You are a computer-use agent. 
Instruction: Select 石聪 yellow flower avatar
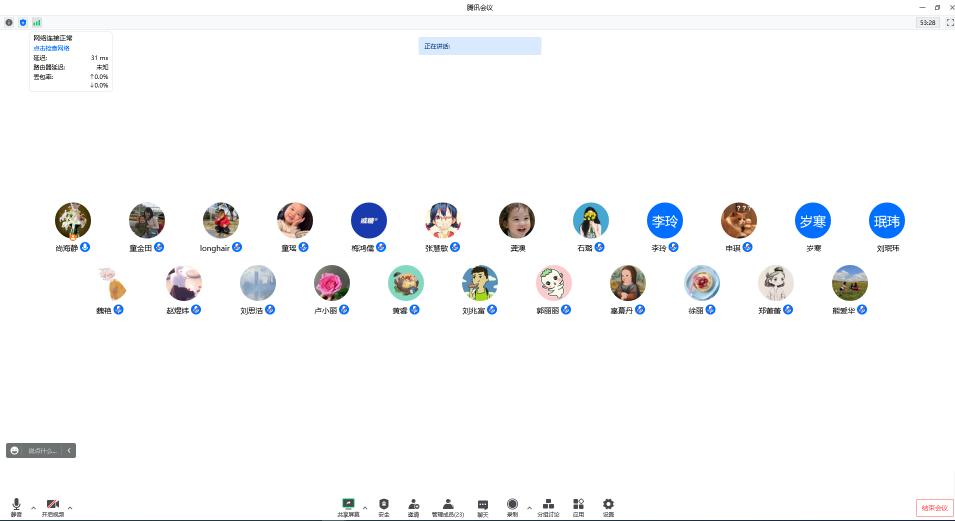591,221
